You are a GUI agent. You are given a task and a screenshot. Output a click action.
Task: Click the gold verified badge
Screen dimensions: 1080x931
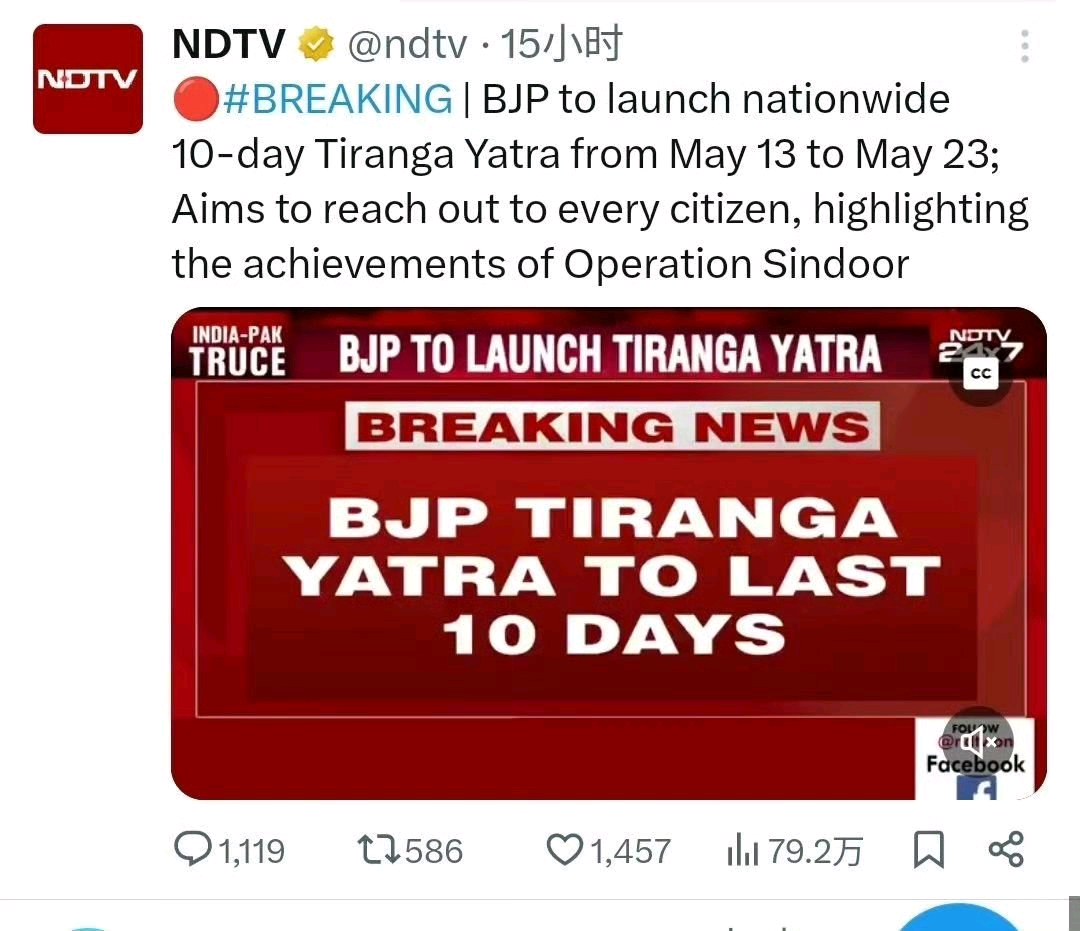point(316,45)
